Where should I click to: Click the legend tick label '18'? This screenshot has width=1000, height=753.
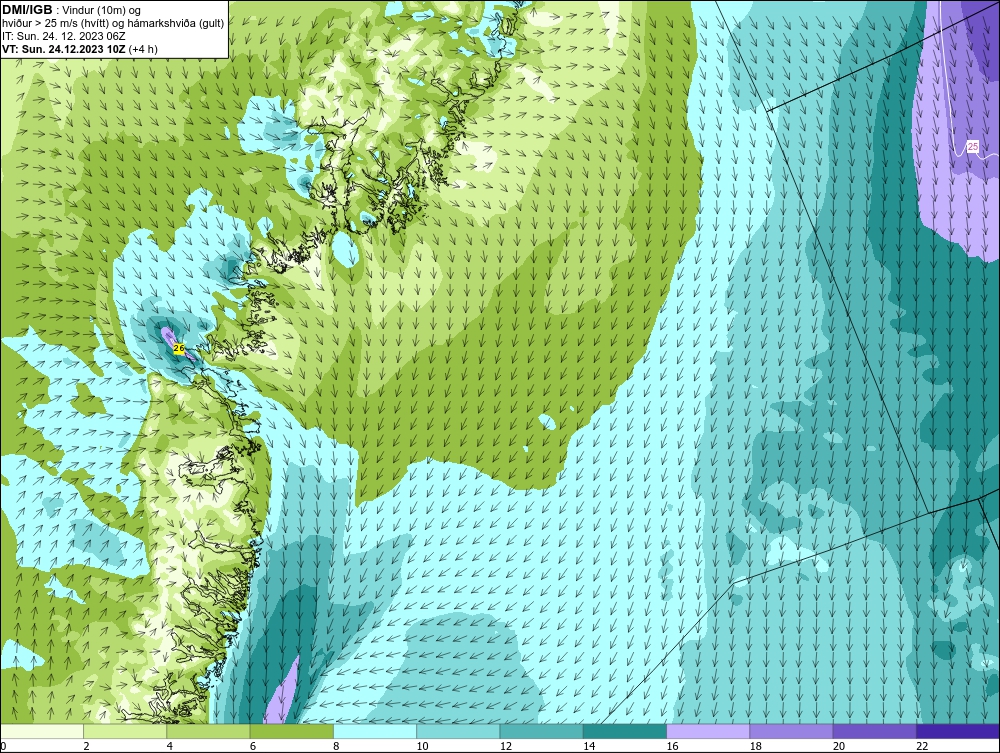[x=756, y=747]
